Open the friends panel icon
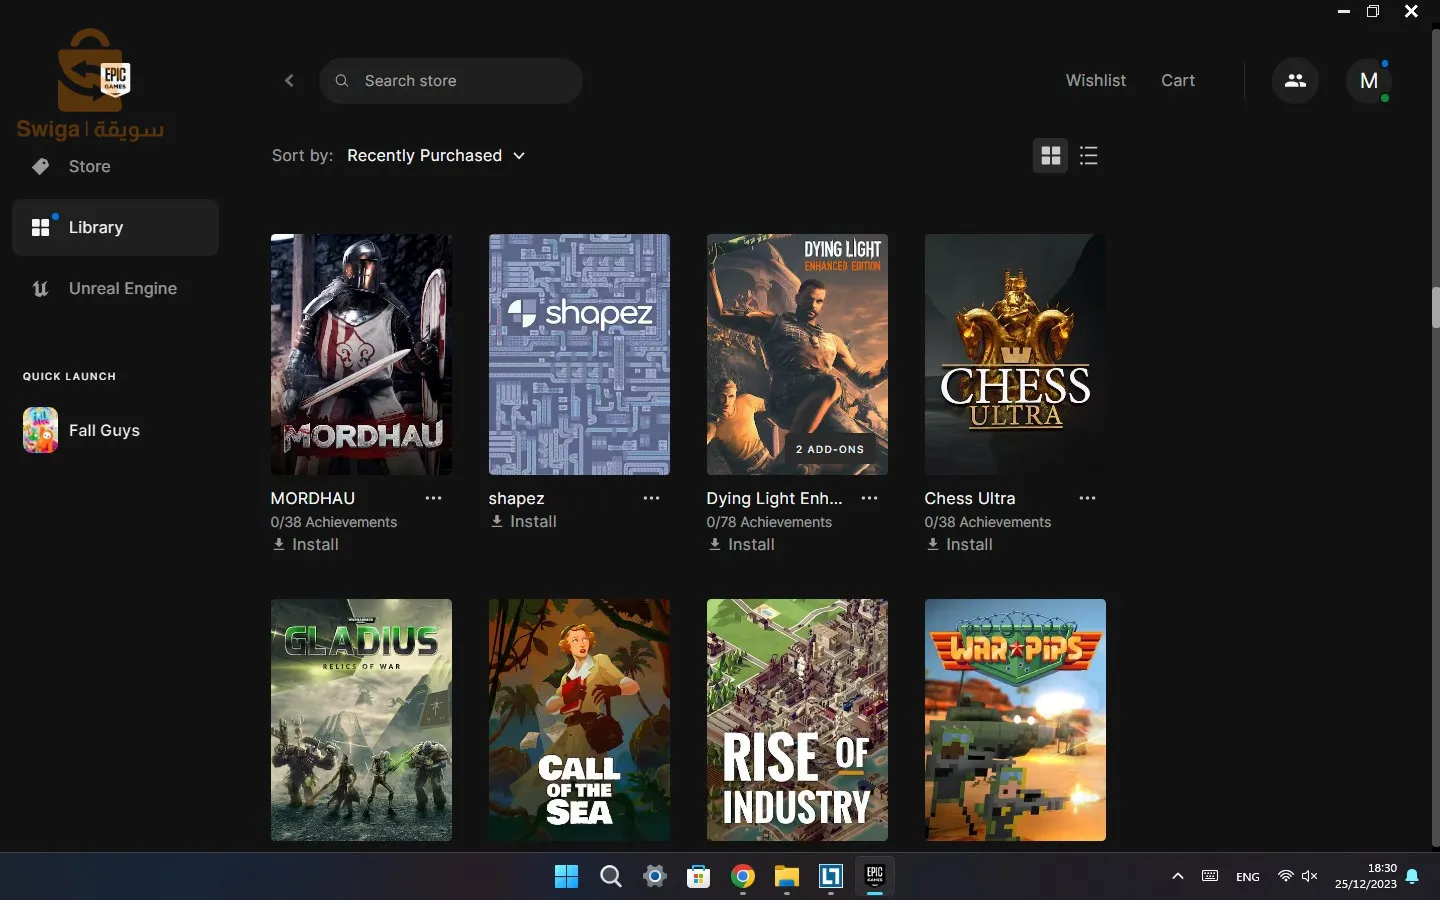This screenshot has height=900, width=1440. (x=1294, y=80)
